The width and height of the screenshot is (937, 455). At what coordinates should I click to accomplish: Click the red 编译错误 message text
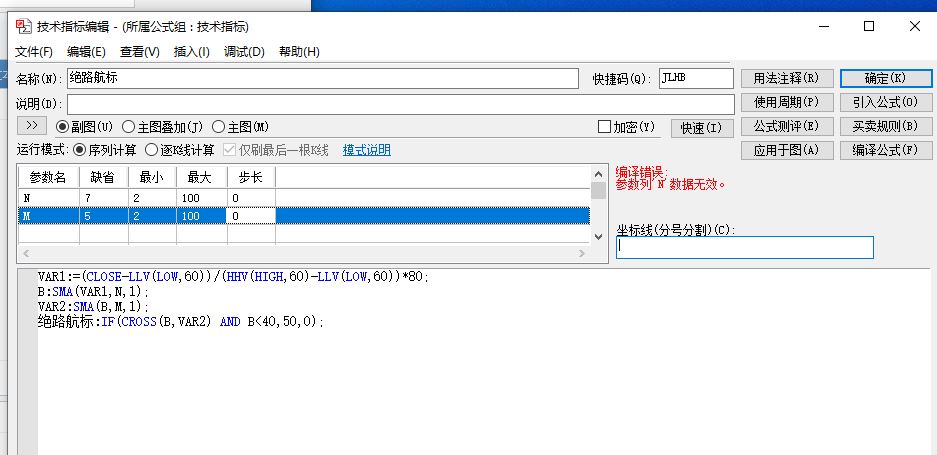[672, 178]
